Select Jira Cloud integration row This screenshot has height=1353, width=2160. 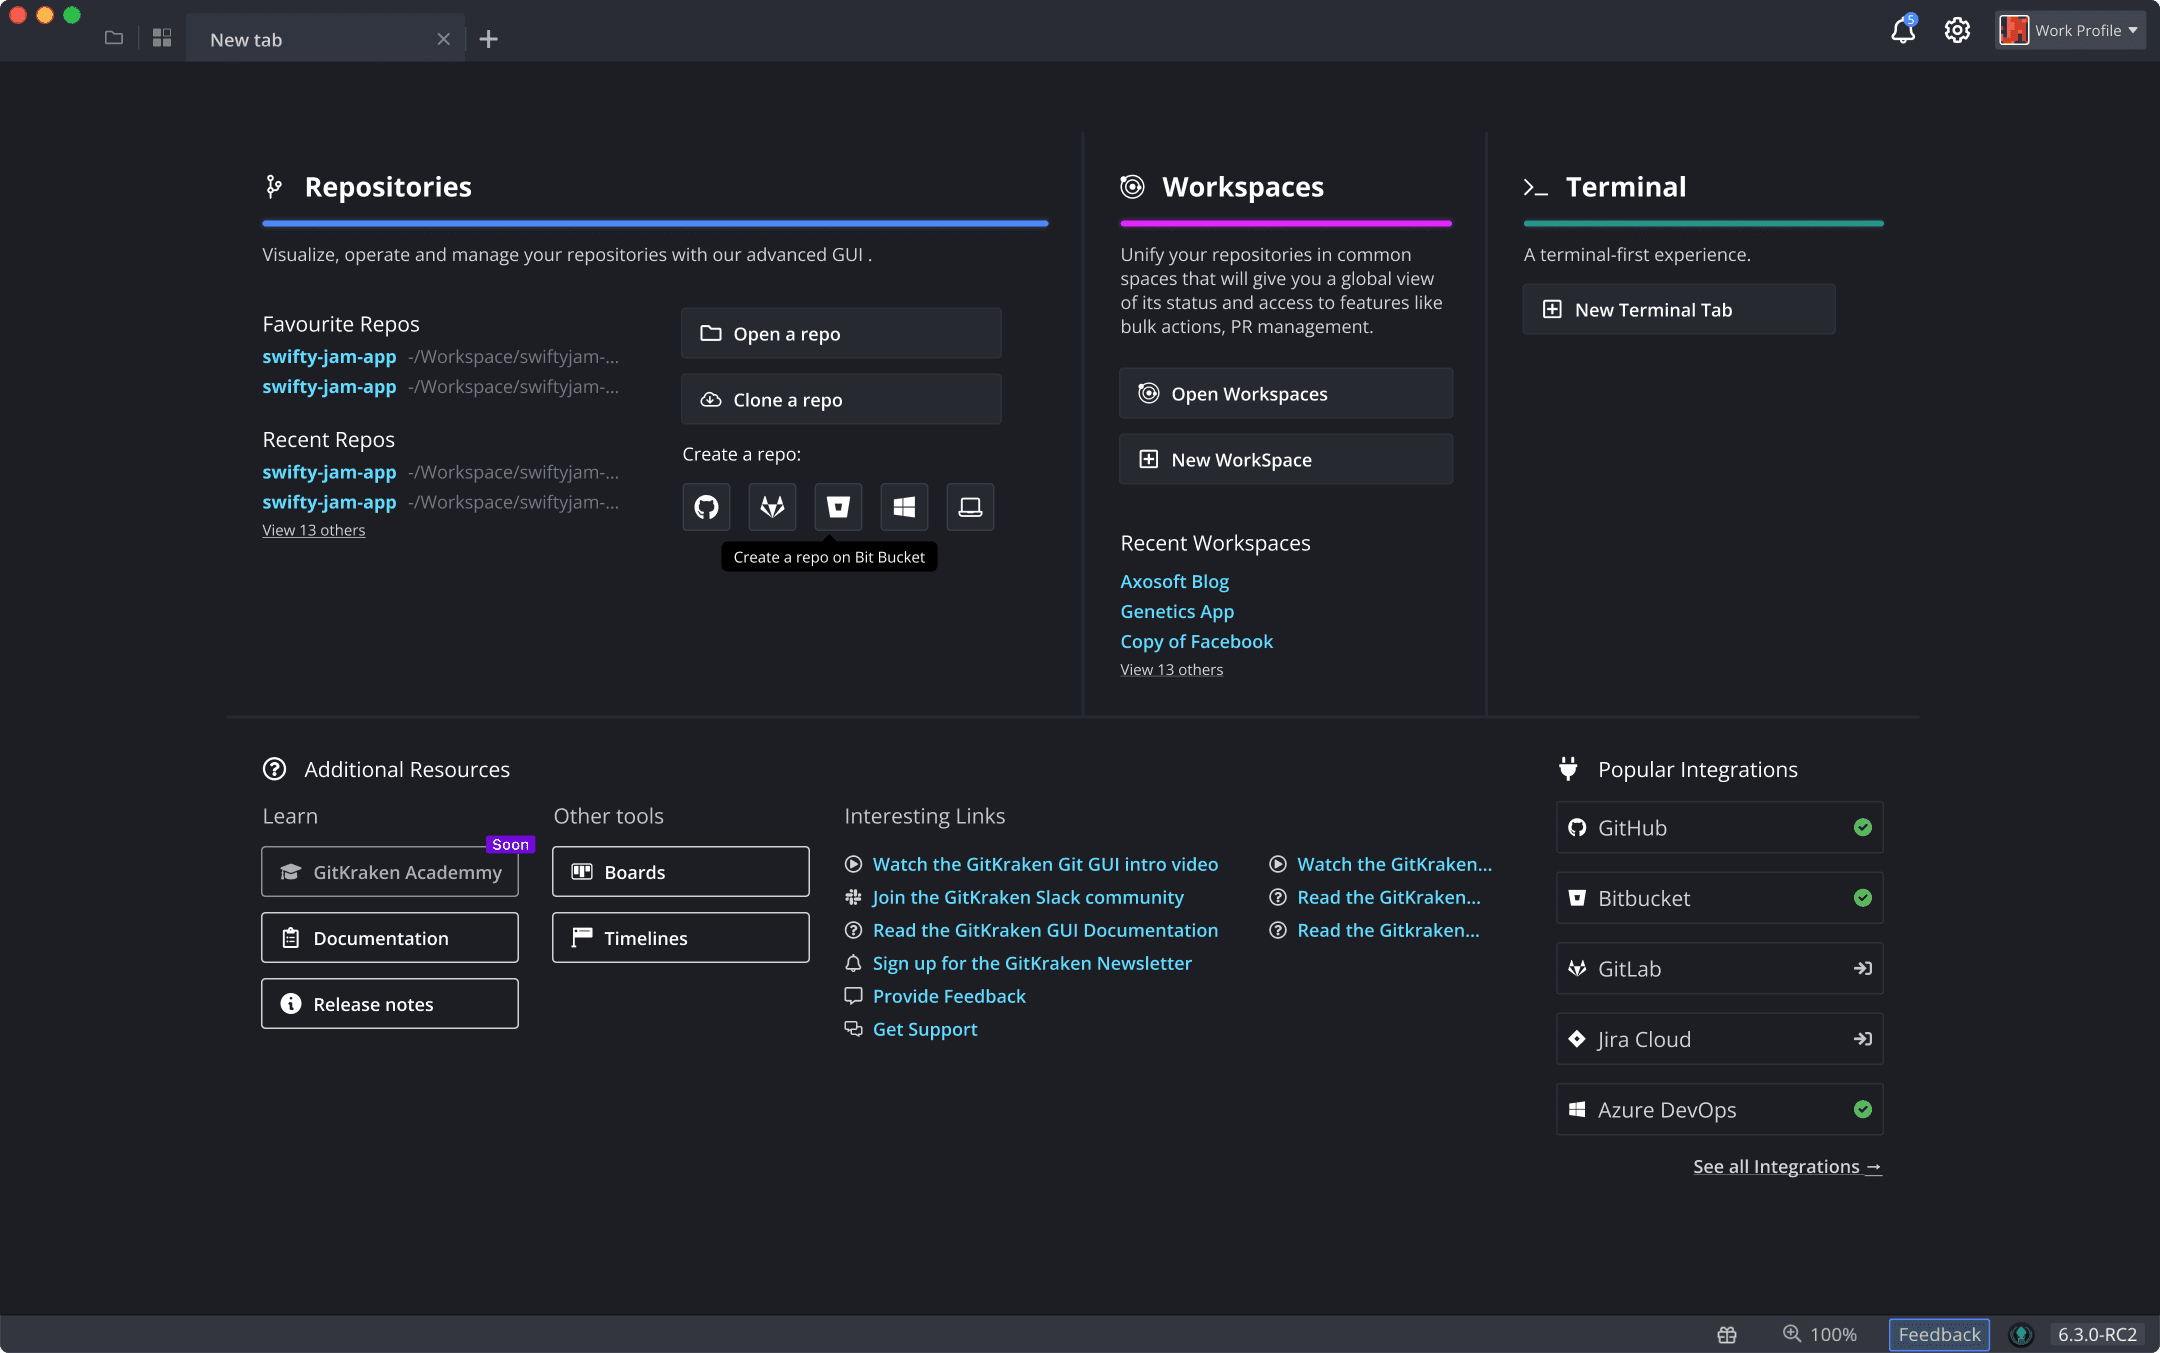(1720, 1039)
